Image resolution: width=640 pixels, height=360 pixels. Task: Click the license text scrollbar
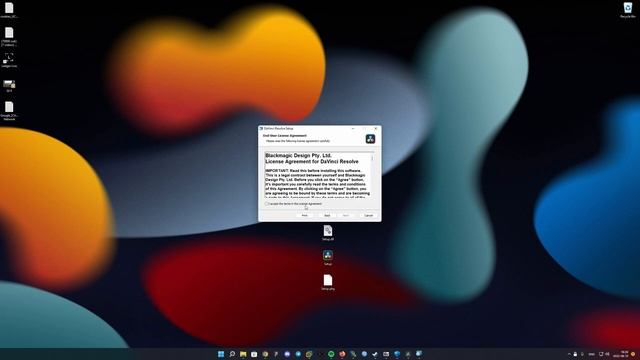(372, 175)
